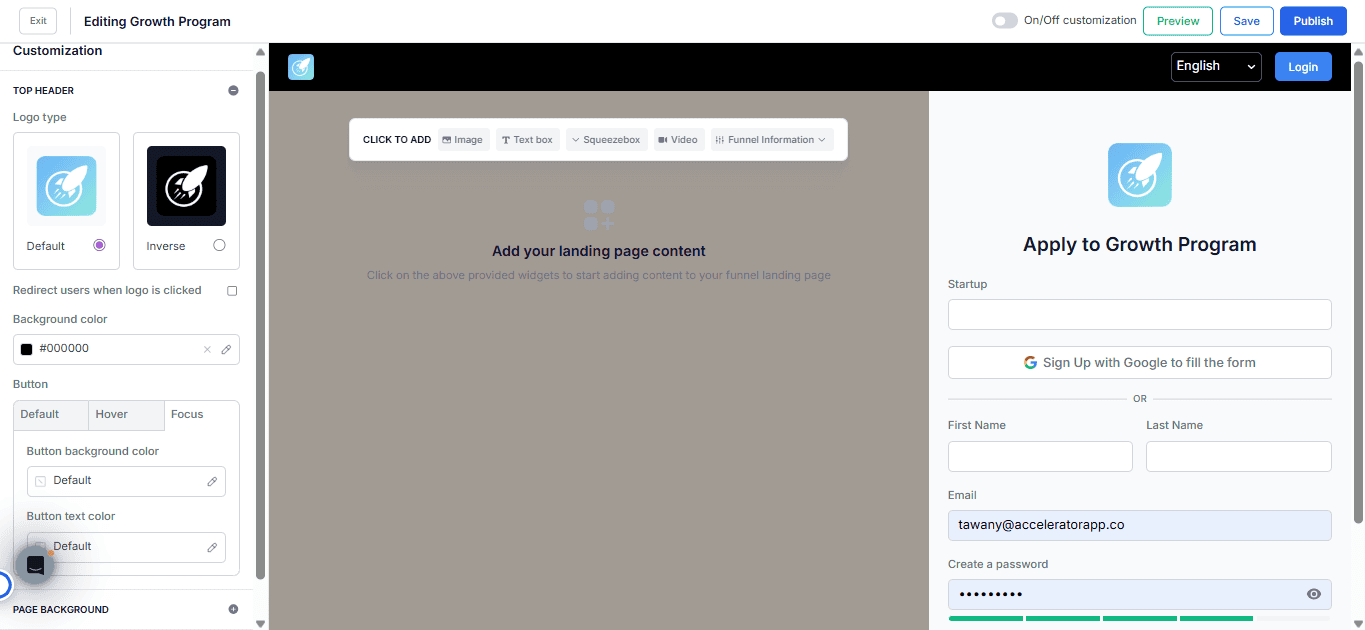
Task: Click the Last Name input field
Action: [1238, 456]
